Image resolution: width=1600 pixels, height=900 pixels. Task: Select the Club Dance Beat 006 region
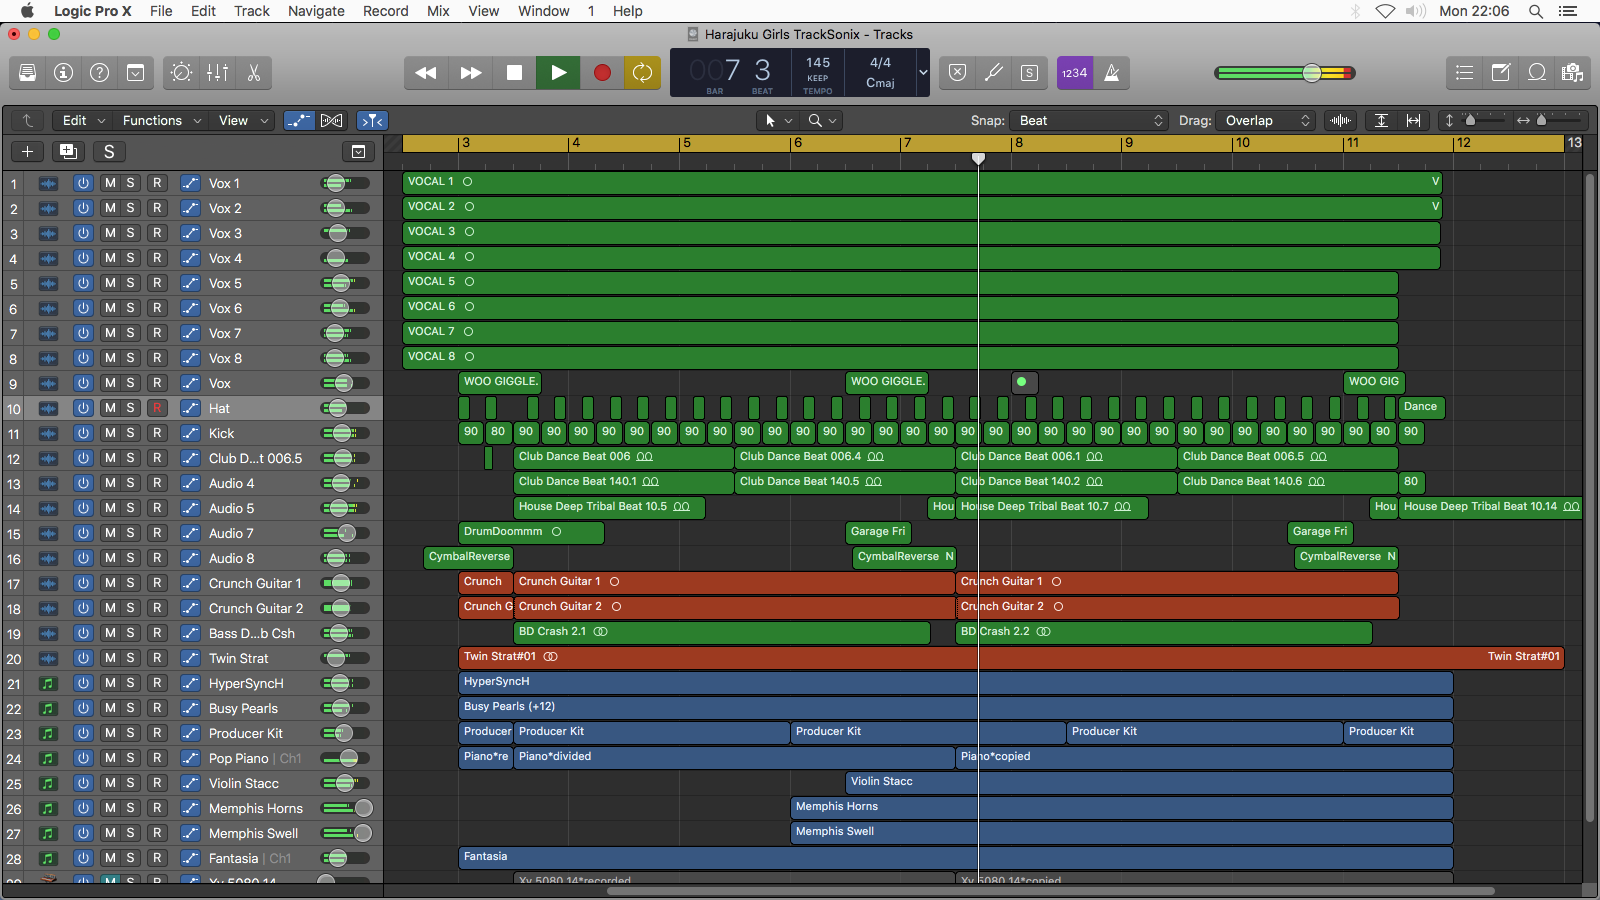[x=620, y=457]
